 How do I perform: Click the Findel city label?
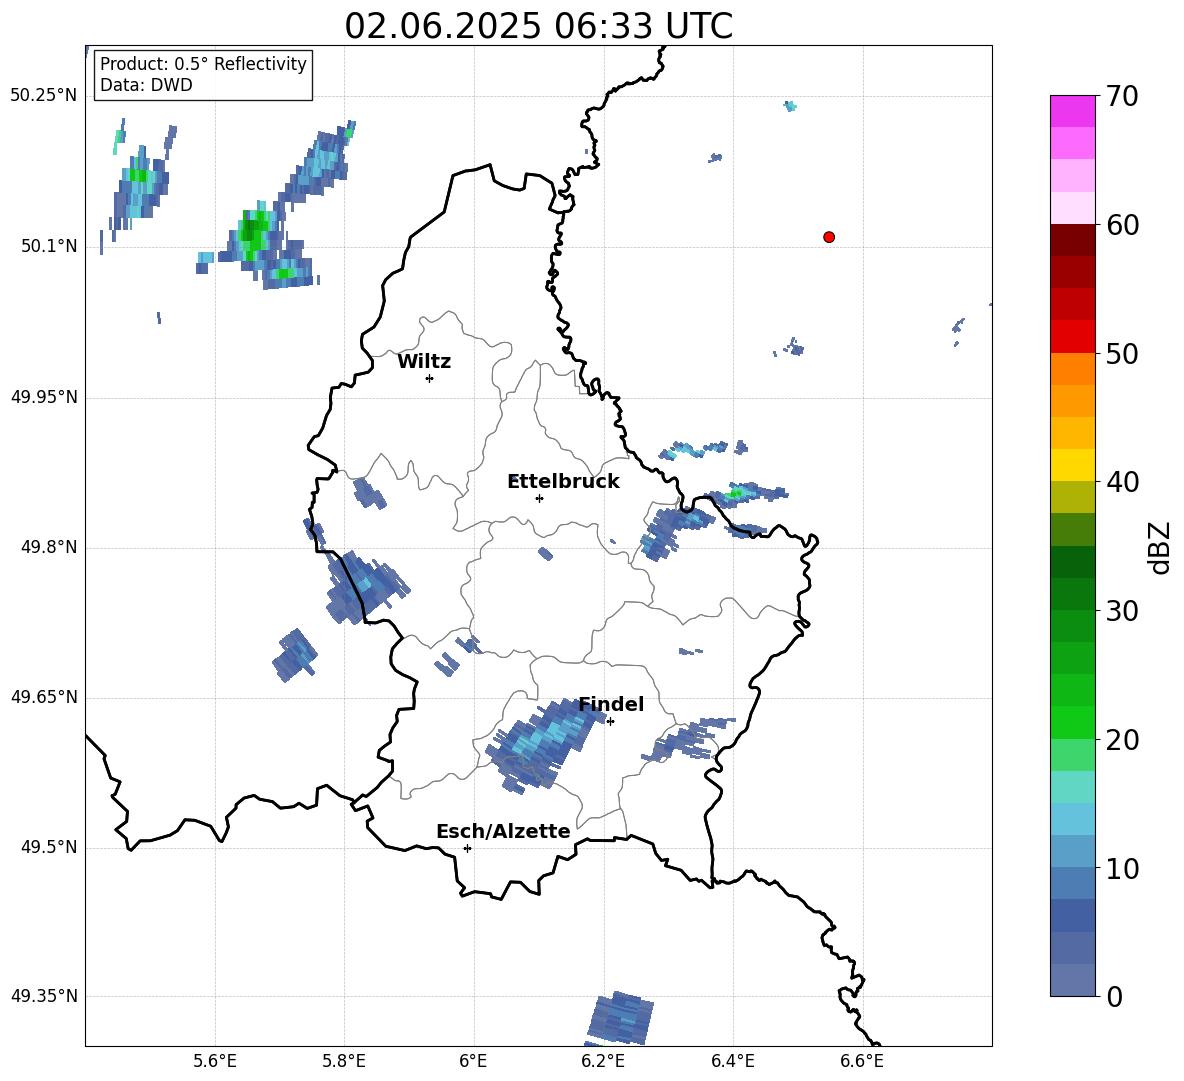[611, 704]
